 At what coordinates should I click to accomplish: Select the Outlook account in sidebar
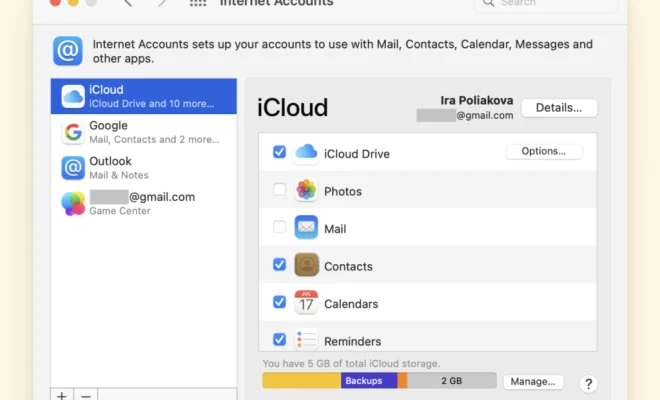144,168
